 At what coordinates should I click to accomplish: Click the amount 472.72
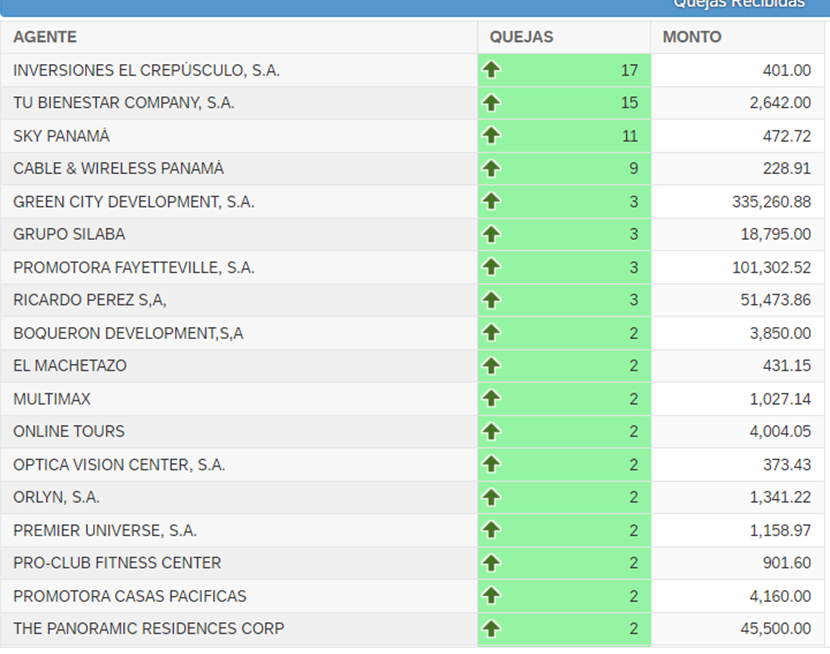(787, 136)
